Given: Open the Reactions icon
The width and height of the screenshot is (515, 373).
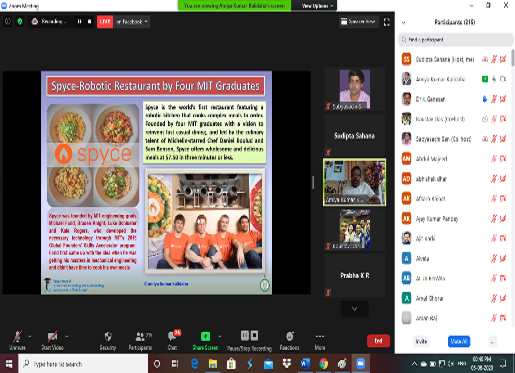Looking at the screenshot, I should (x=289, y=336).
